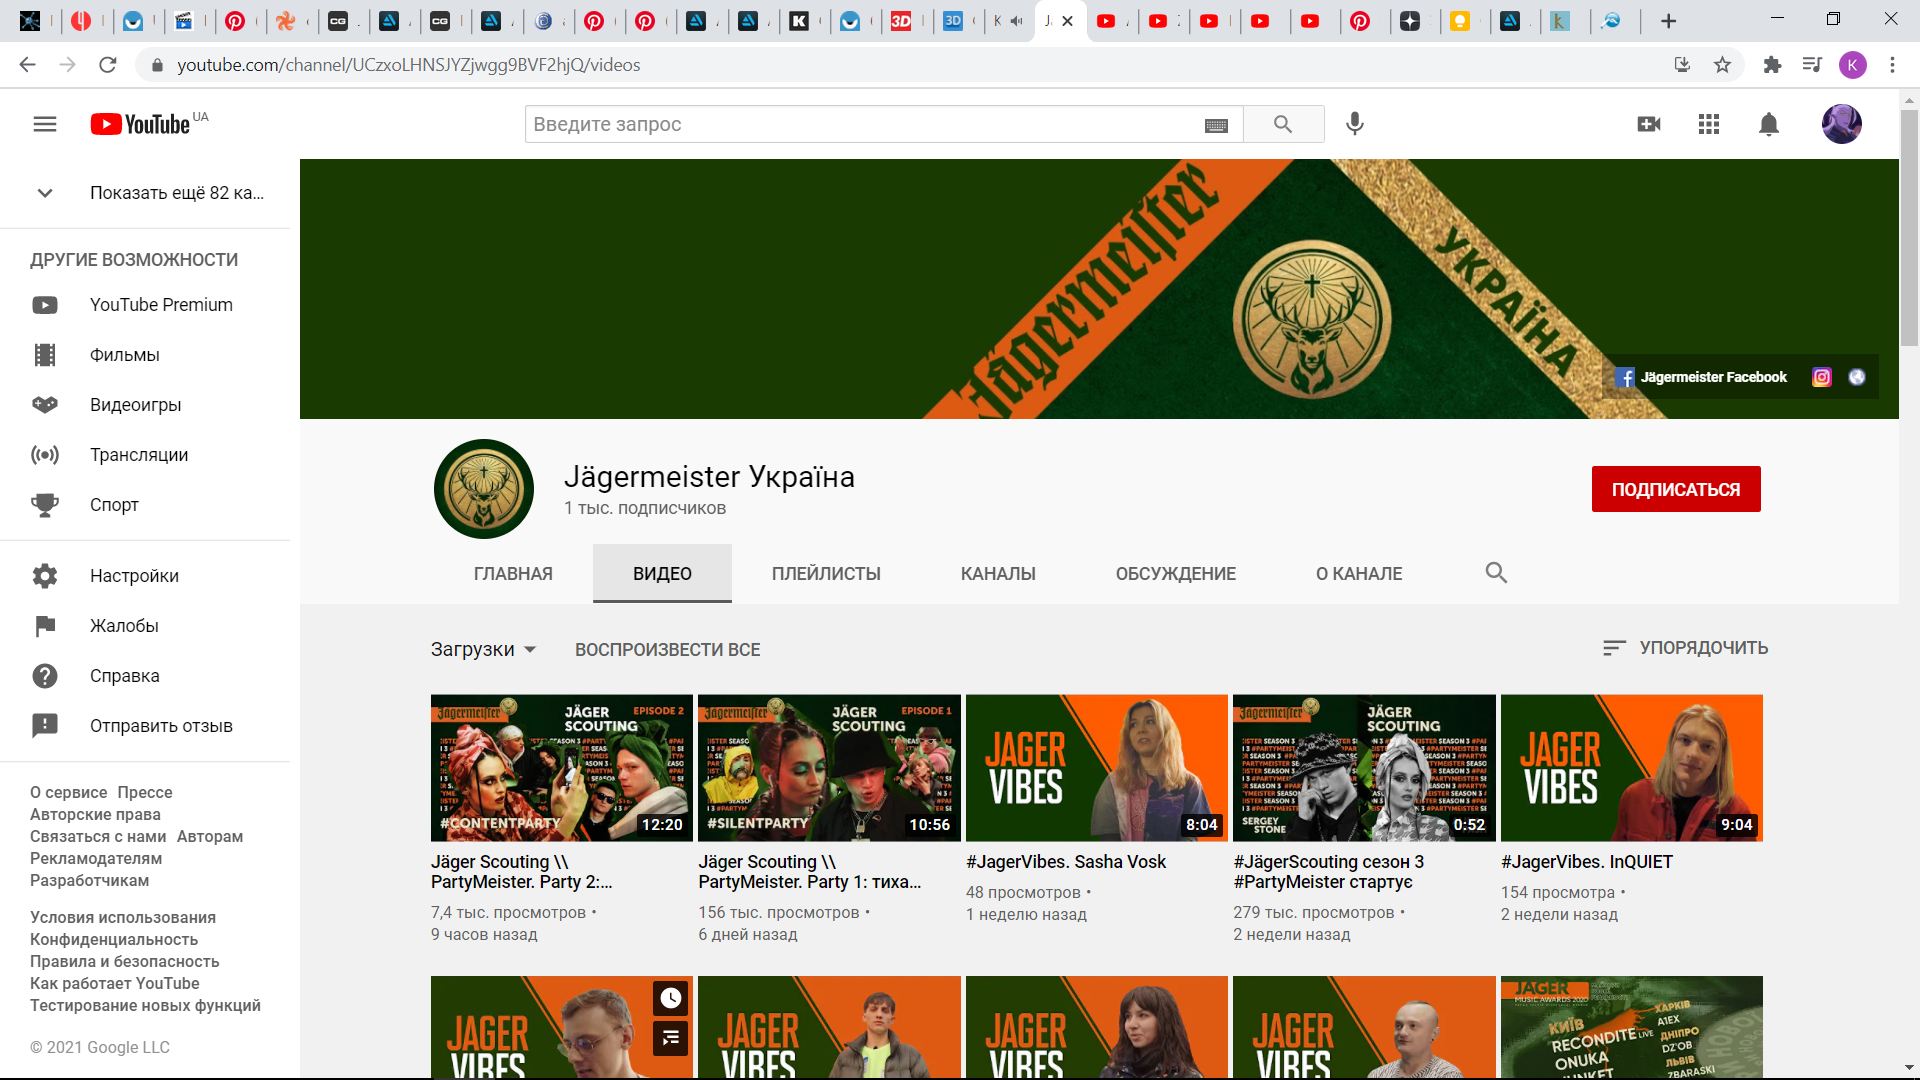Click the Jägermeister Україна channel avatar

(x=484, y=489)
